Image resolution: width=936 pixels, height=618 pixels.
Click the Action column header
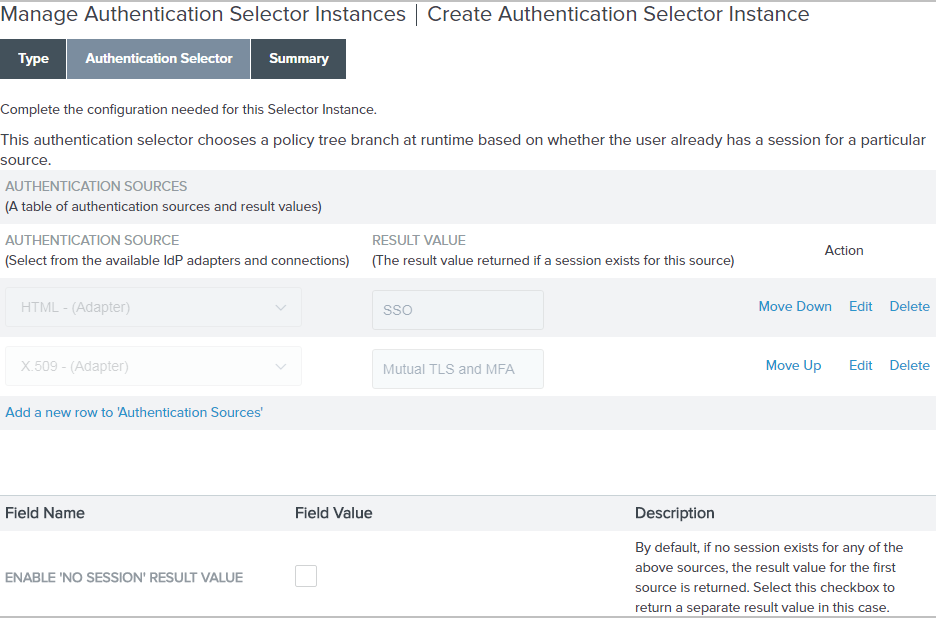click(x=843, y=250)
